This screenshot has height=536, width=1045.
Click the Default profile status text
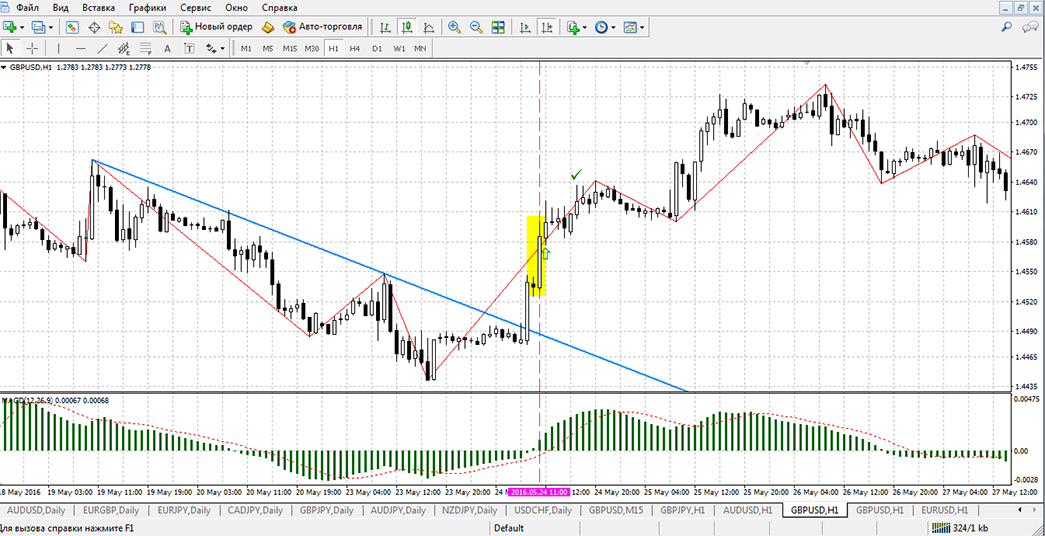[x=507, y=529]
